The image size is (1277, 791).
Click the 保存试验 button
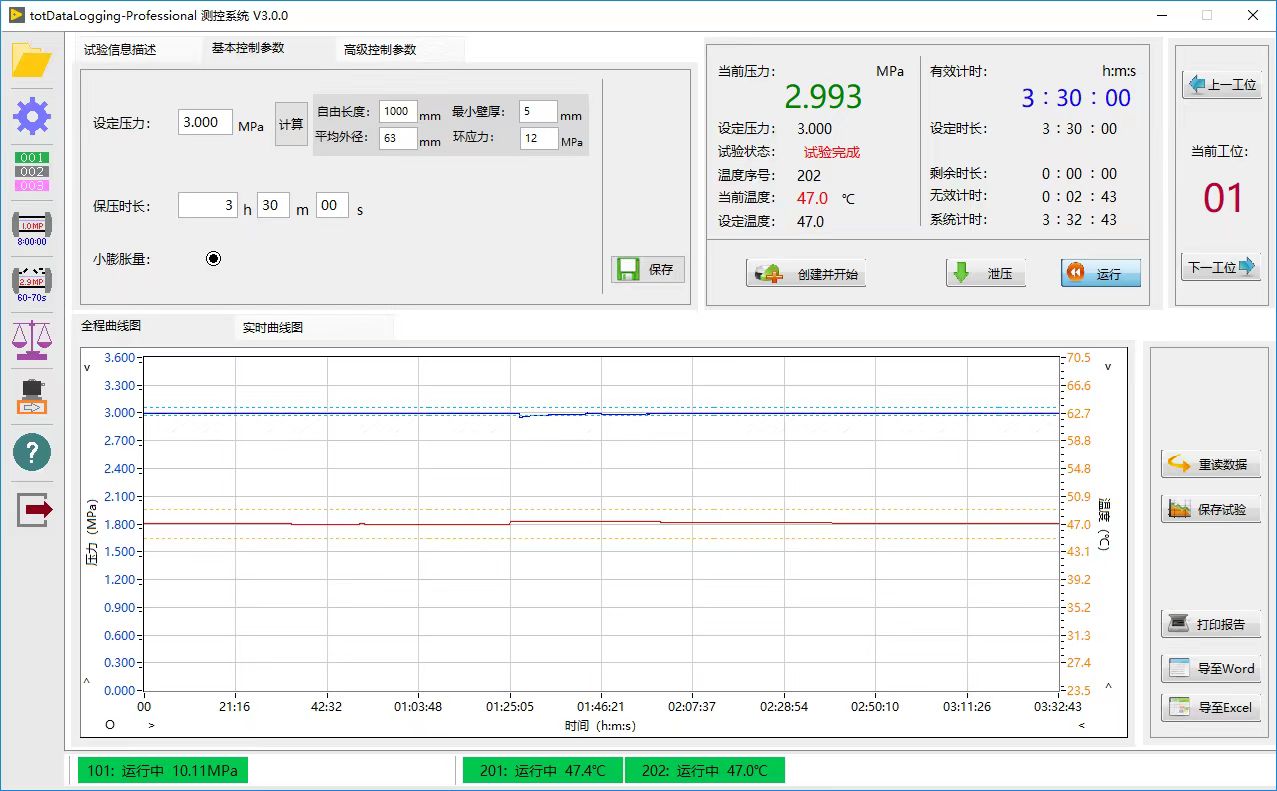coord(1211,509)
